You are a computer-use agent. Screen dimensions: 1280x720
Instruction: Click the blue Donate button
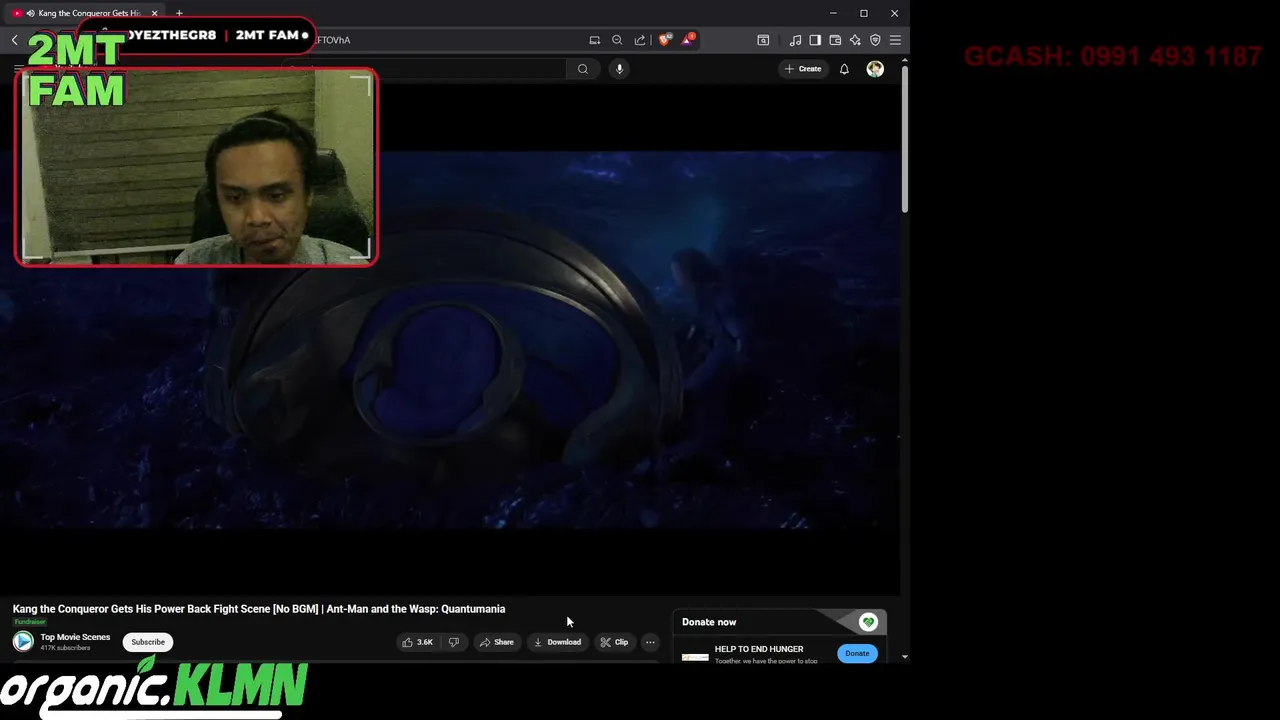(857, 653)
